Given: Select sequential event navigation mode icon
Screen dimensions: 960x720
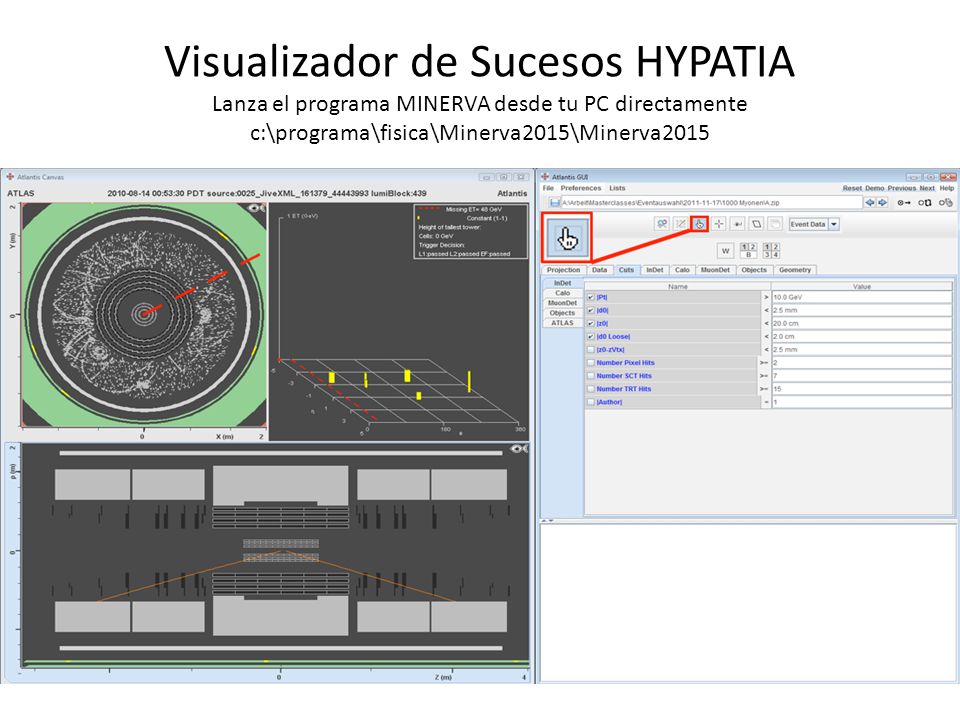Looking at the screenshot, I should 904,203.
